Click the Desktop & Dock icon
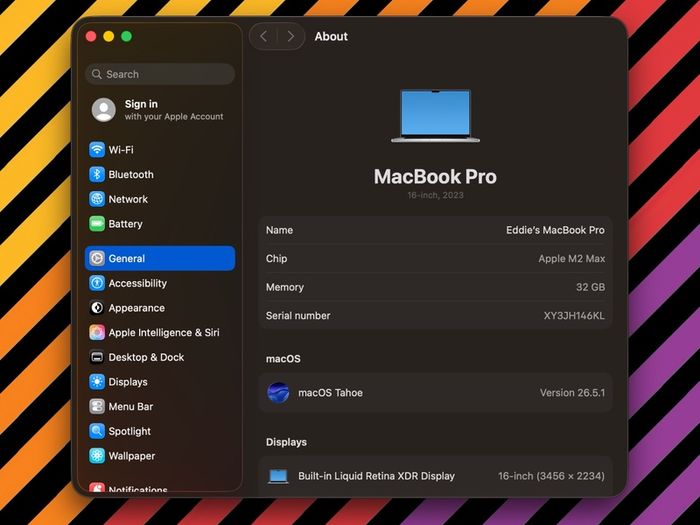The width and height of the screenshot is (700, 525). coord(97,357)
